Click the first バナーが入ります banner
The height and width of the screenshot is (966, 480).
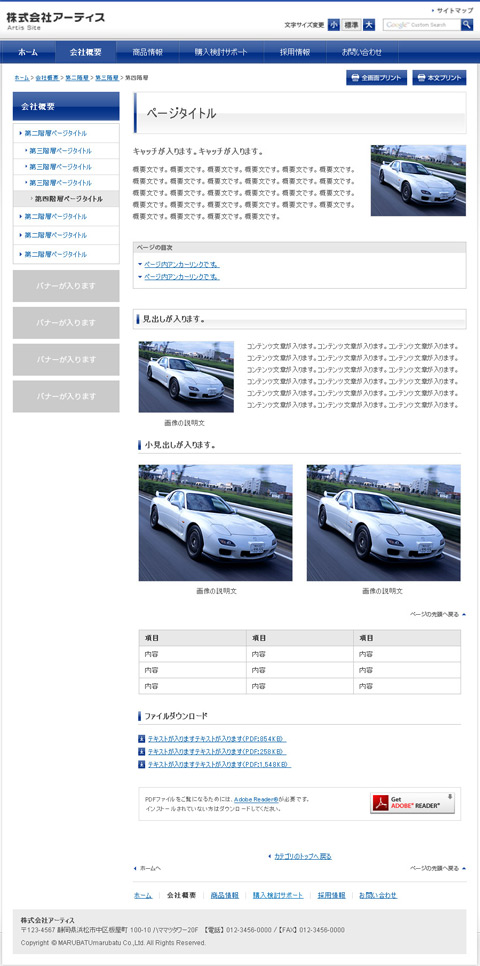pos(66,286)
